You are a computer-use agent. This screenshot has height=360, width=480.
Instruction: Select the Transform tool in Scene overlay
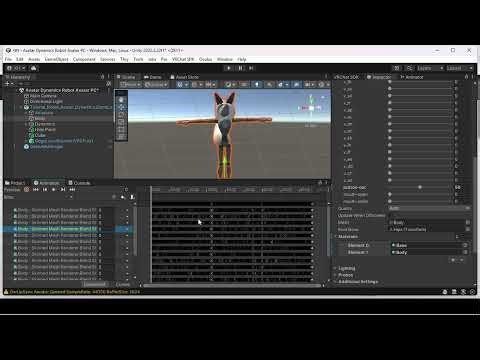(121, 136)
